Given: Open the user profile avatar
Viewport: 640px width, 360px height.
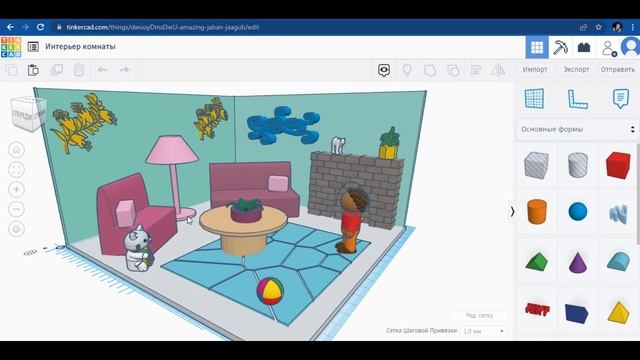Looking at the screenshot, I should [x=631, y=47].
